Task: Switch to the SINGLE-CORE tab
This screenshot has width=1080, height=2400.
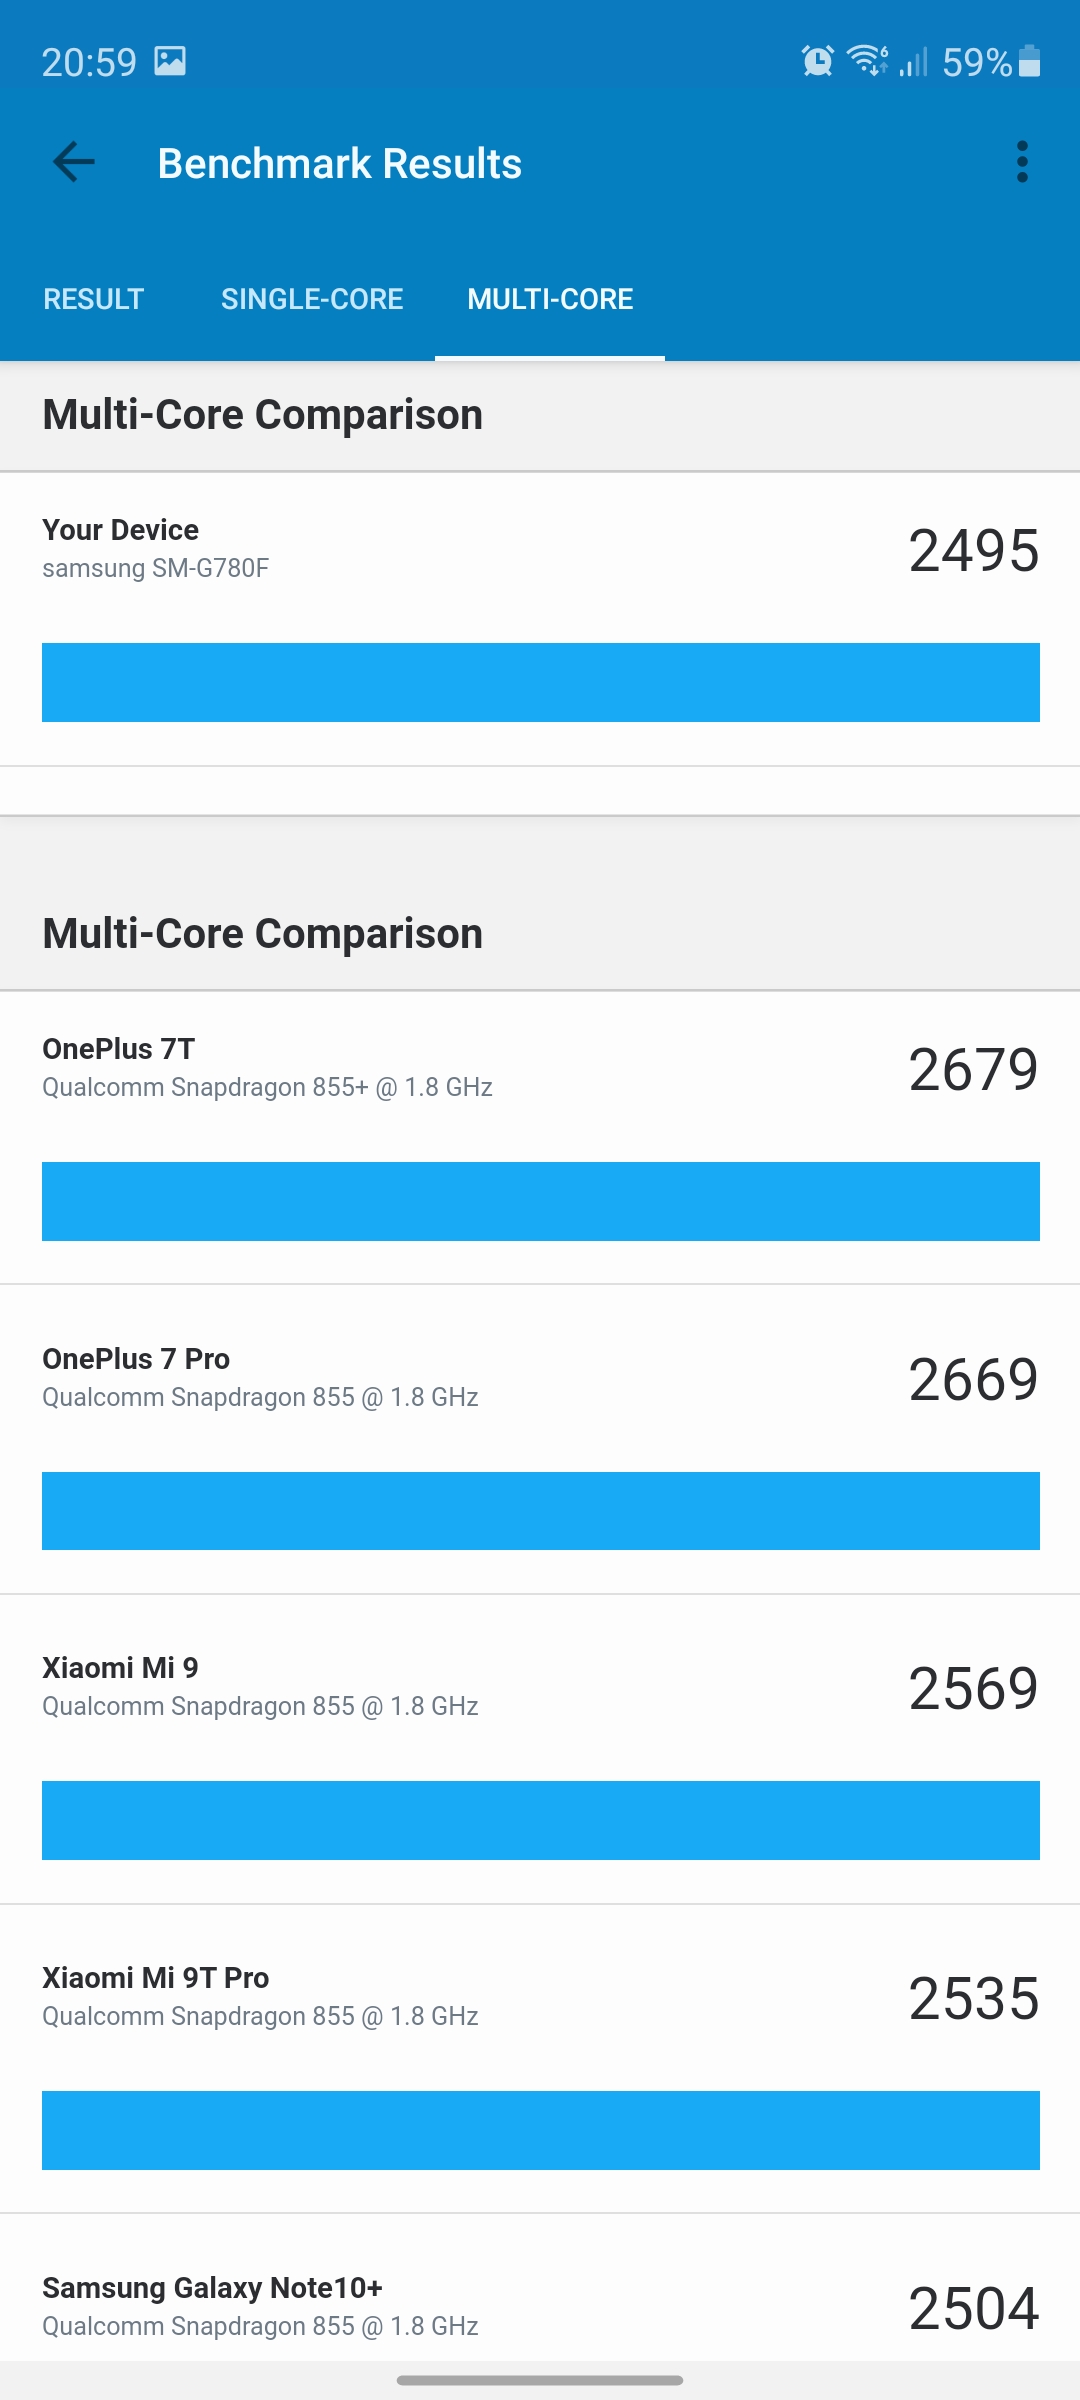Action: coord(312,299)
